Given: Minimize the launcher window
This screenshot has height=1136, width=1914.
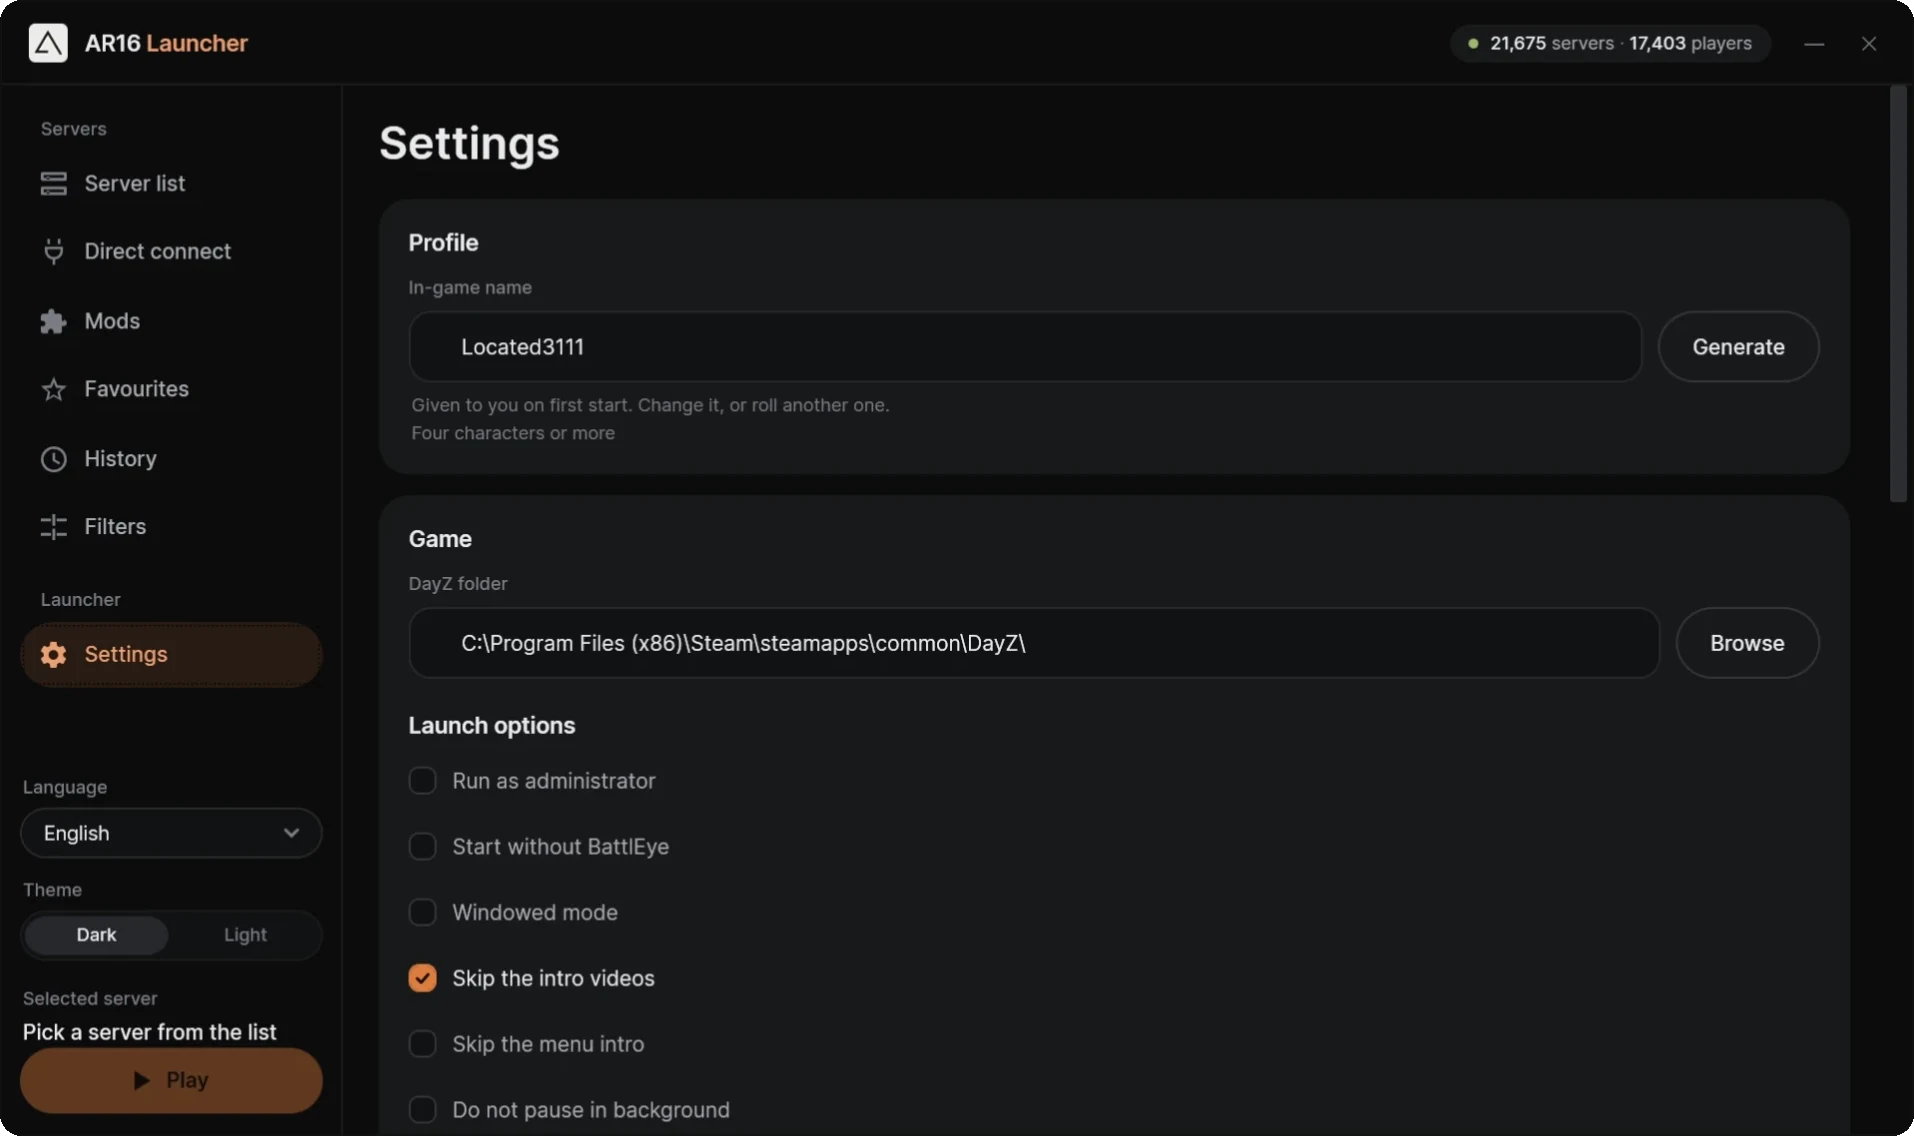Looking at the screenshot, I should tap(1814, 44).
